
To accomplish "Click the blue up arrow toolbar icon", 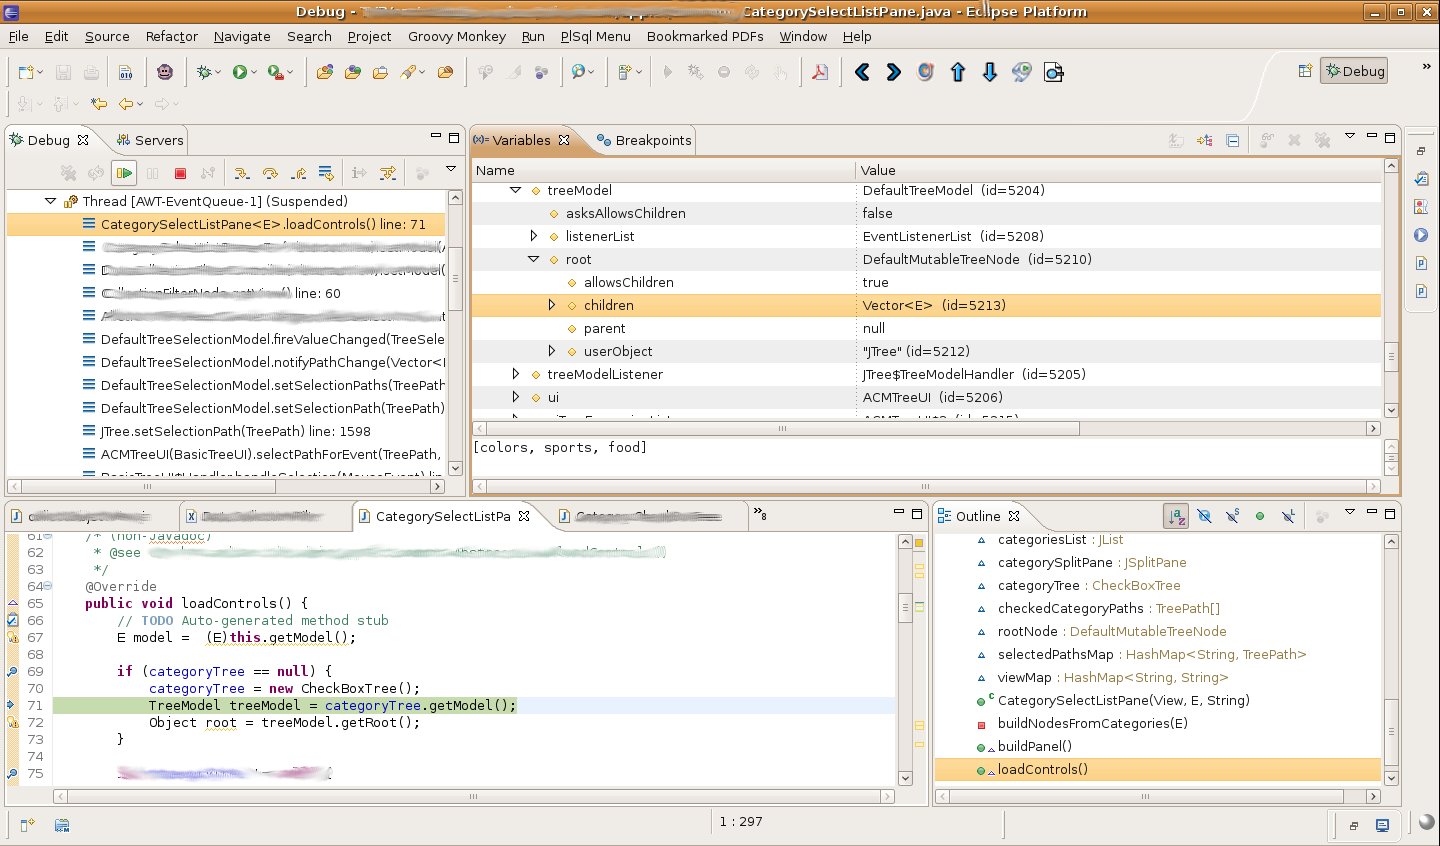I will point(958,72).
